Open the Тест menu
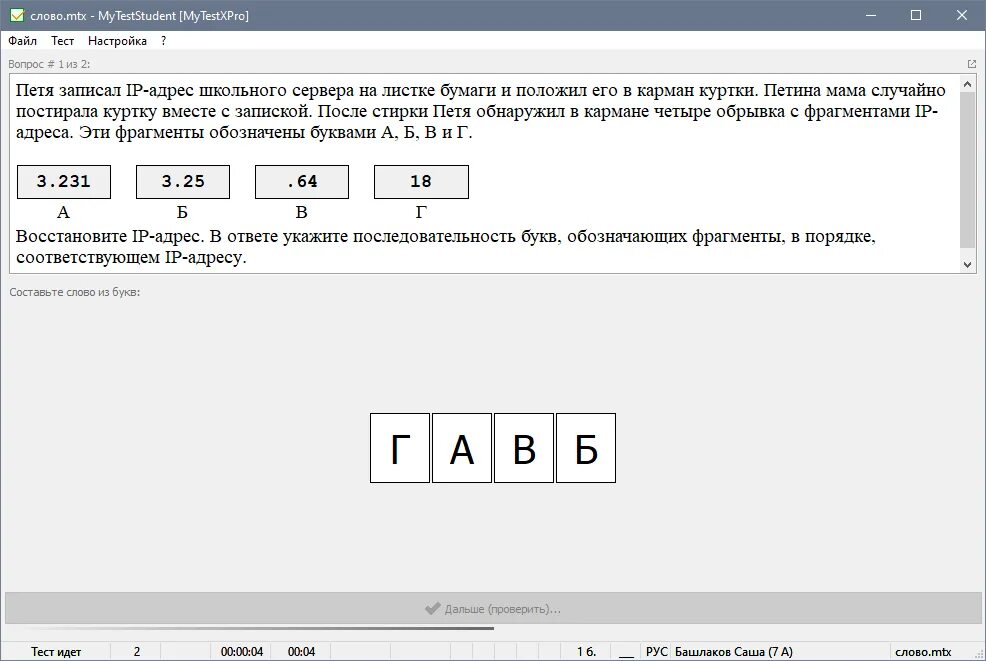986x661 pixels. 62,41
